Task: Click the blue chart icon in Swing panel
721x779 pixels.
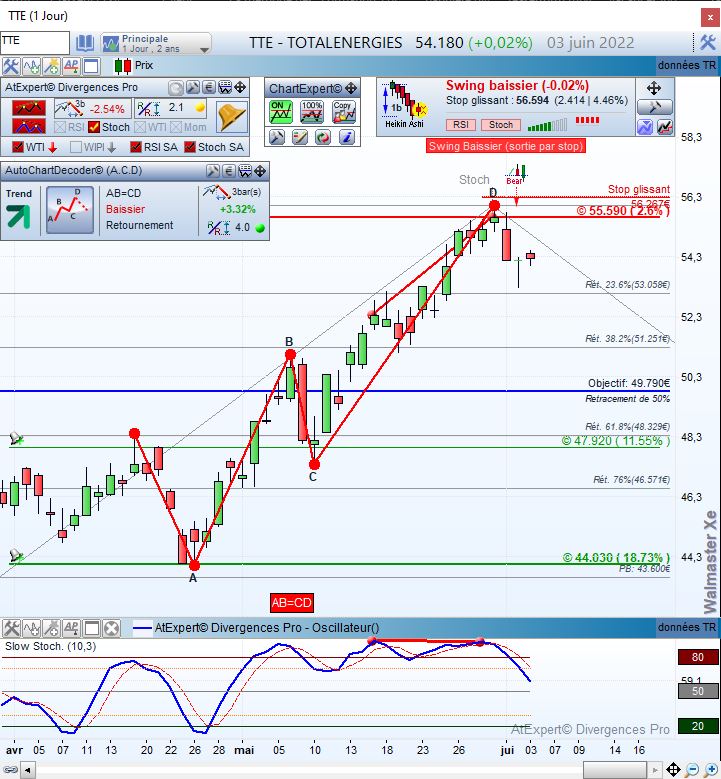Action: (x=645, y=127)
